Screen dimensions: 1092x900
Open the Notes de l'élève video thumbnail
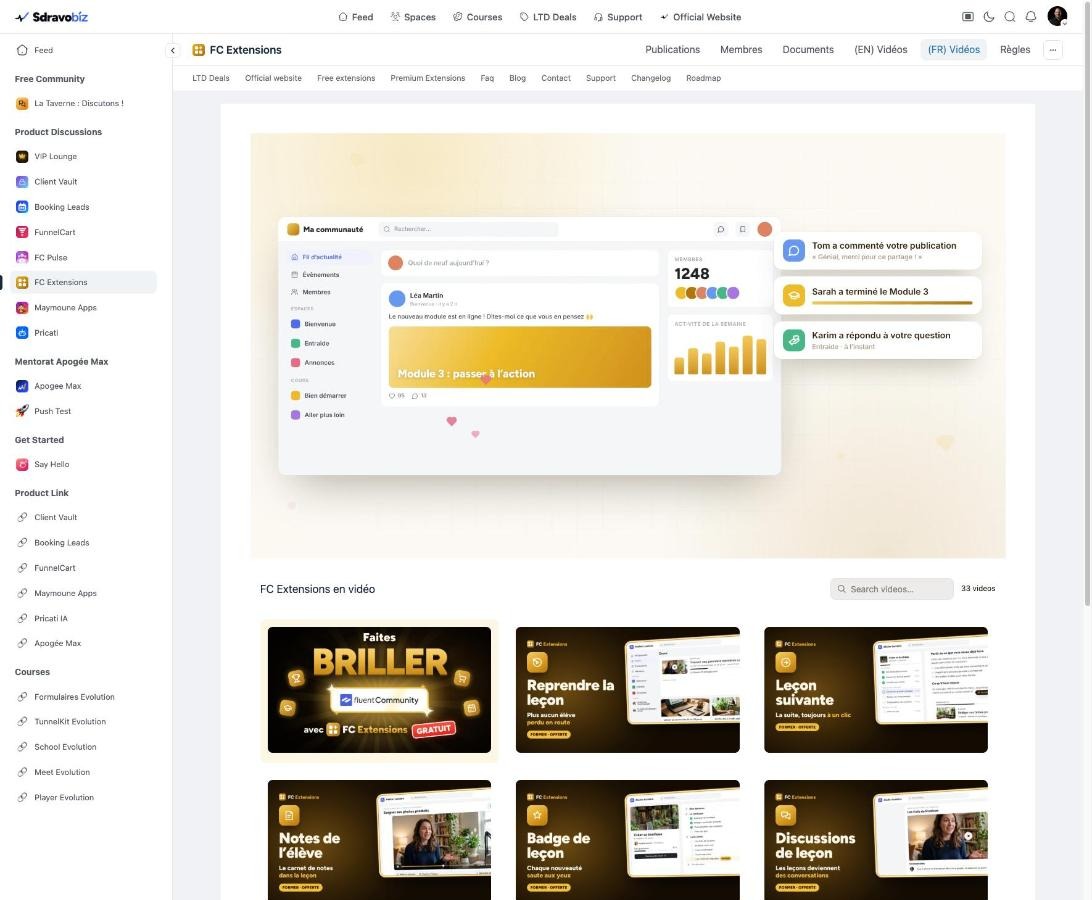point(380,840)
